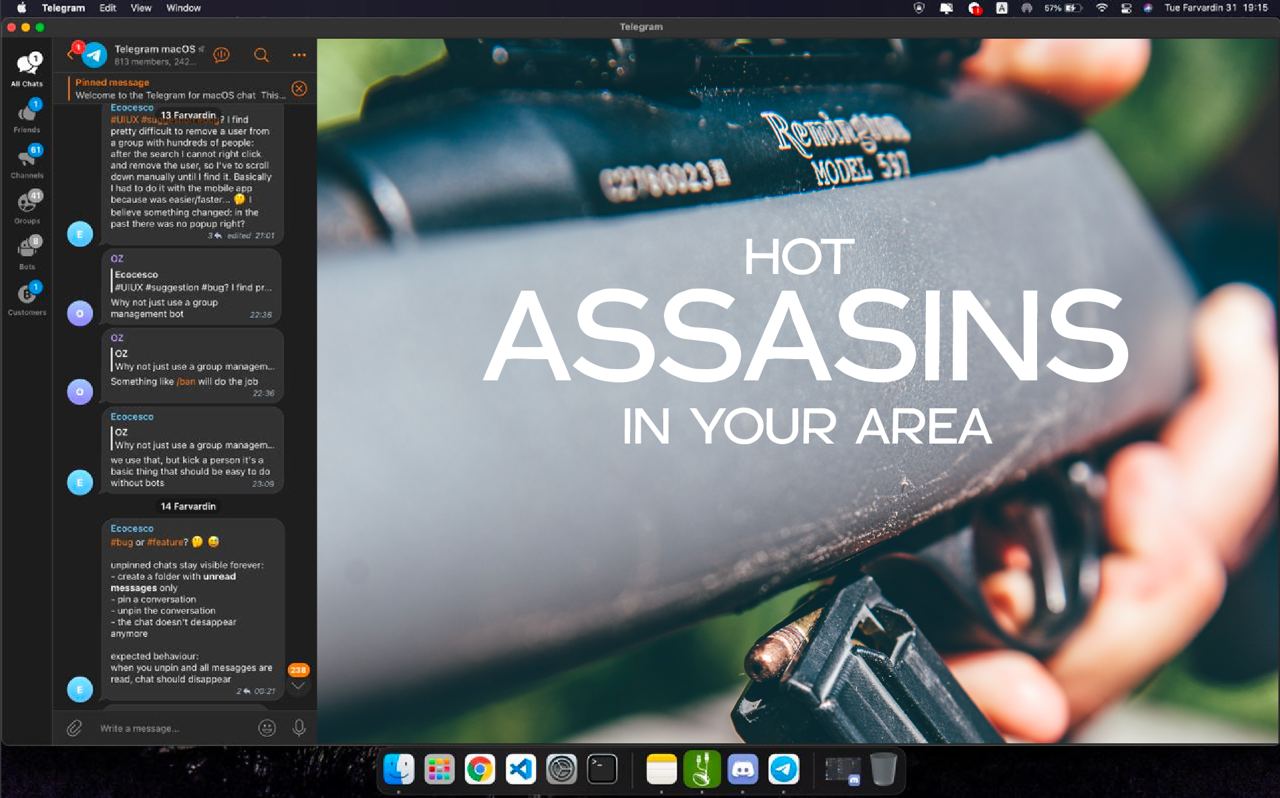Viewport: 1280px width, 798px height.
Task: Open System Preferences from the Dock
Action: [562, 769]
